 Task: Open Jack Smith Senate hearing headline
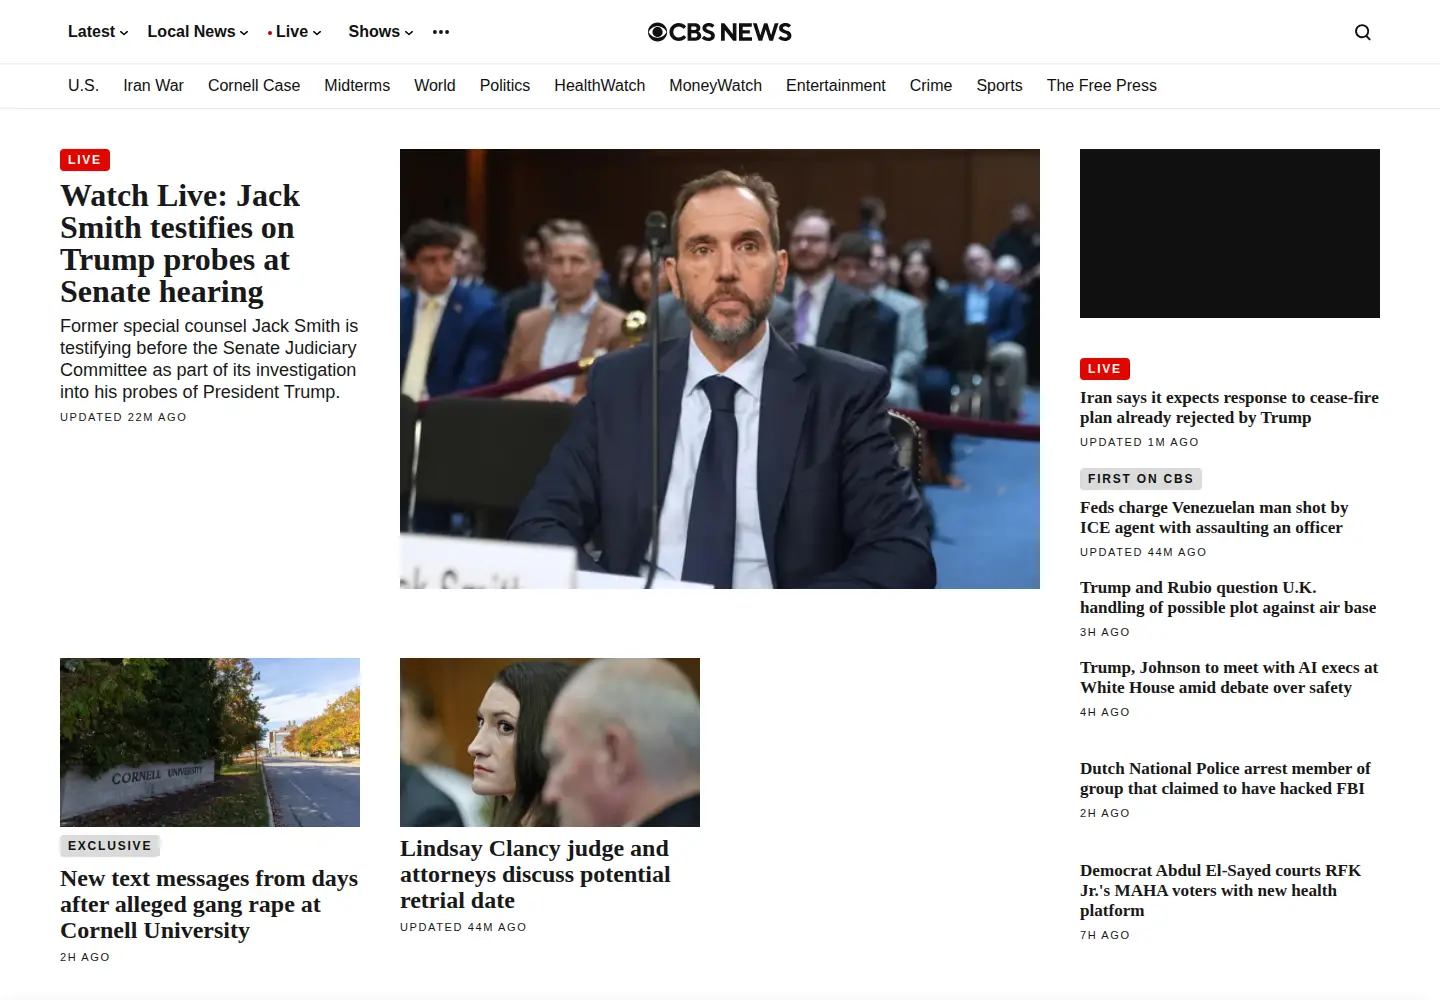point(181,243)
